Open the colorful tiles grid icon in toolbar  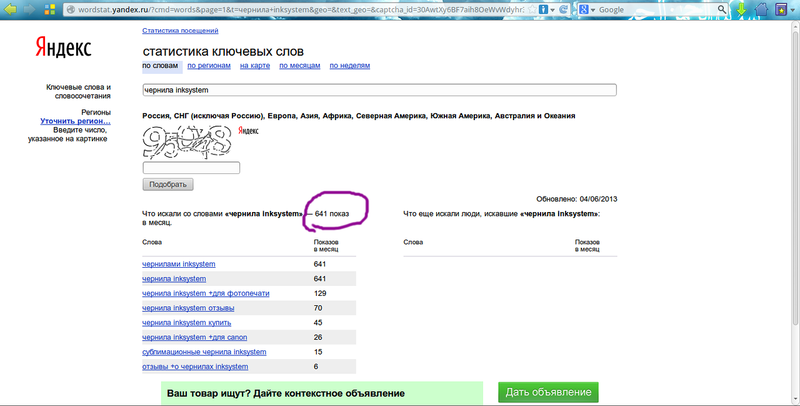tap(50, 9)
